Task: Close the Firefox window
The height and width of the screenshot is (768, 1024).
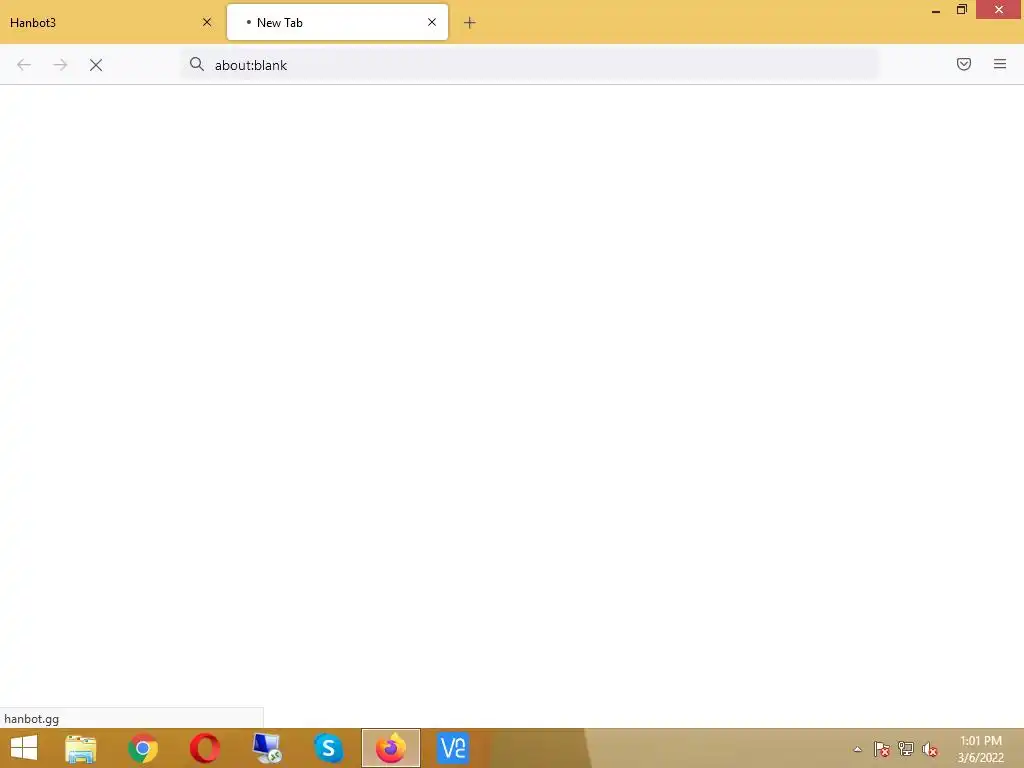Action: pos(999,10)
